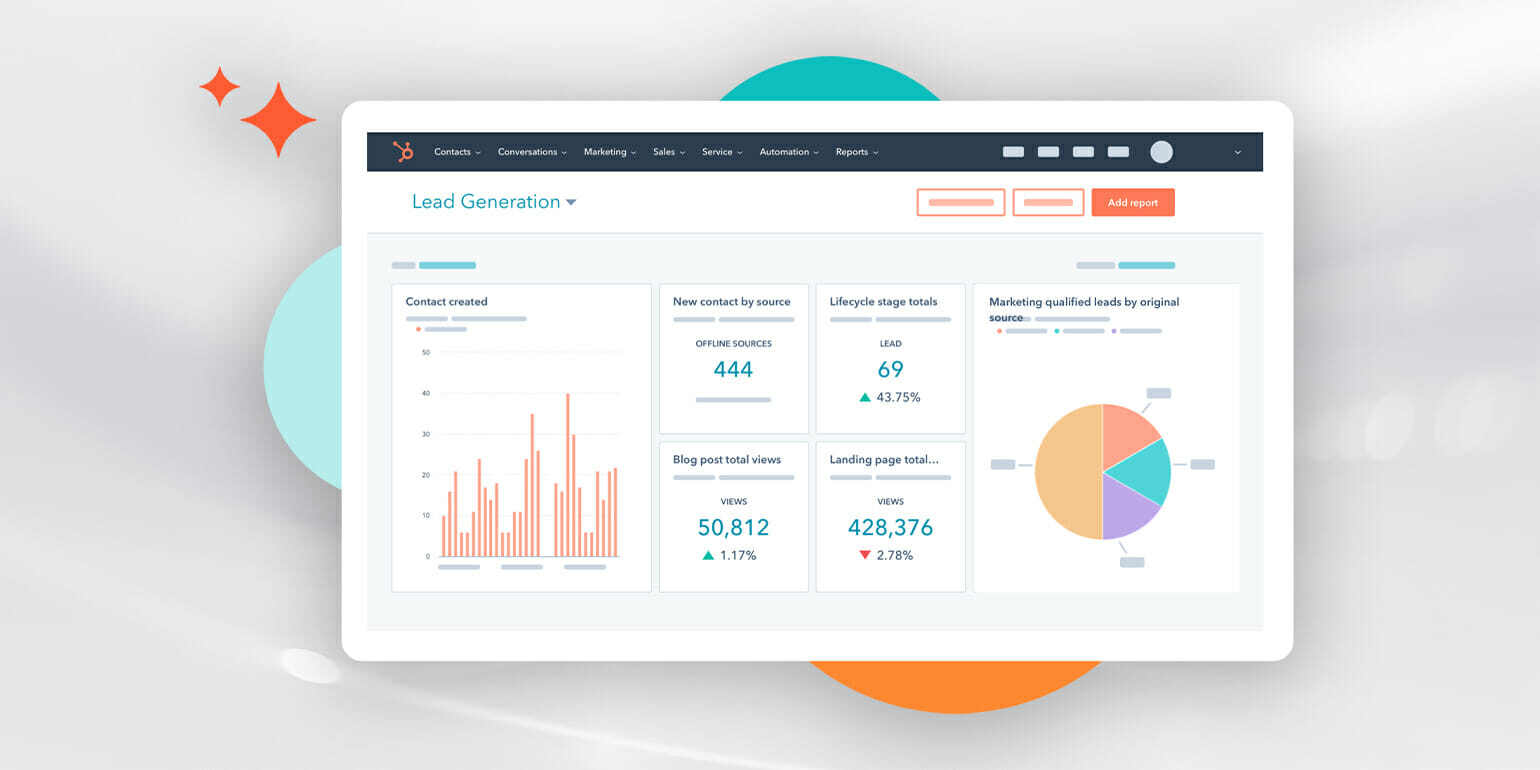Click the 428,376 landing page views value
Viewport: 1540px width, 770px height.
[x=890, y=527]
